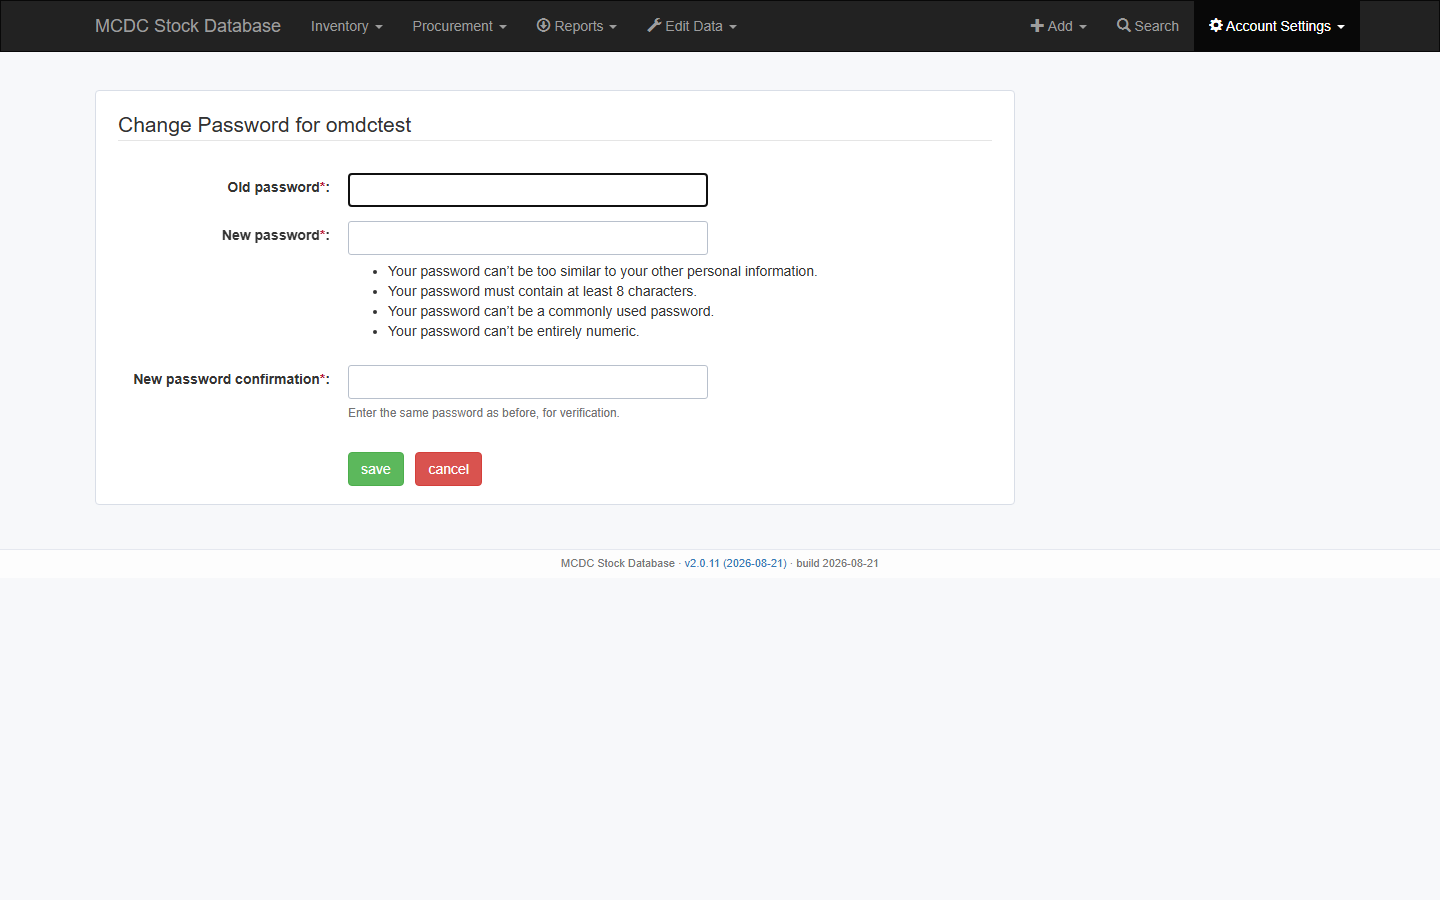Open the Reports menu

coord(576,26)
